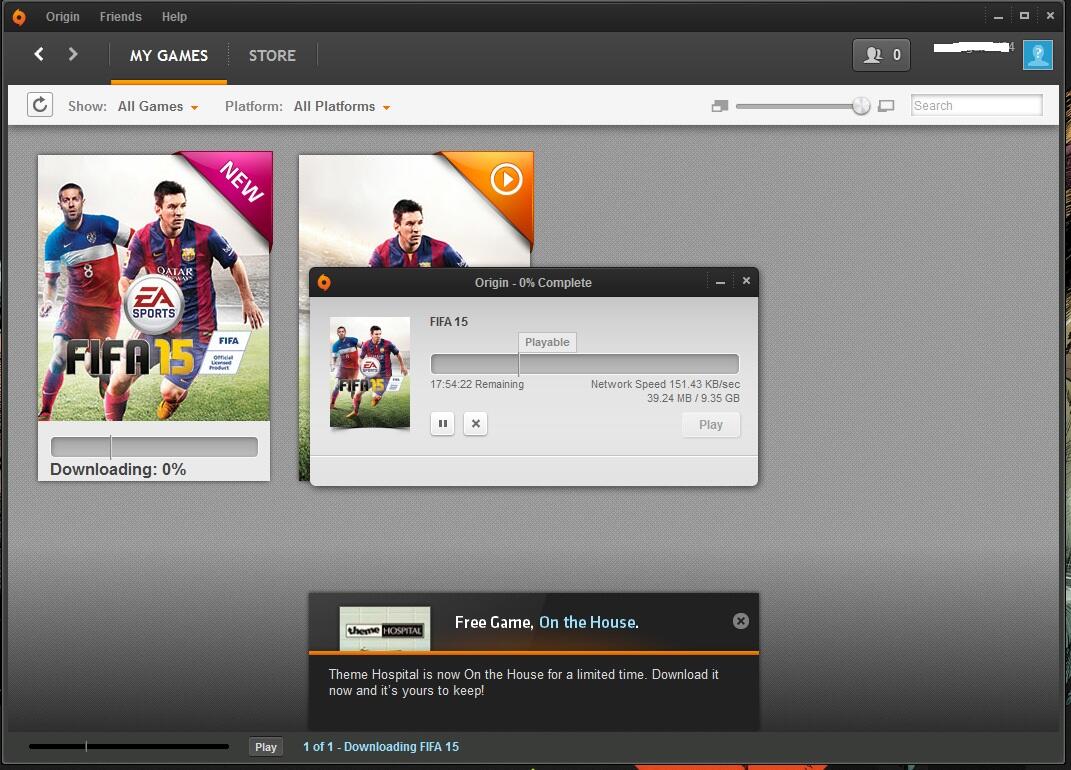
Task: Click the play icon on the second game tile
Action: [506, 180]
